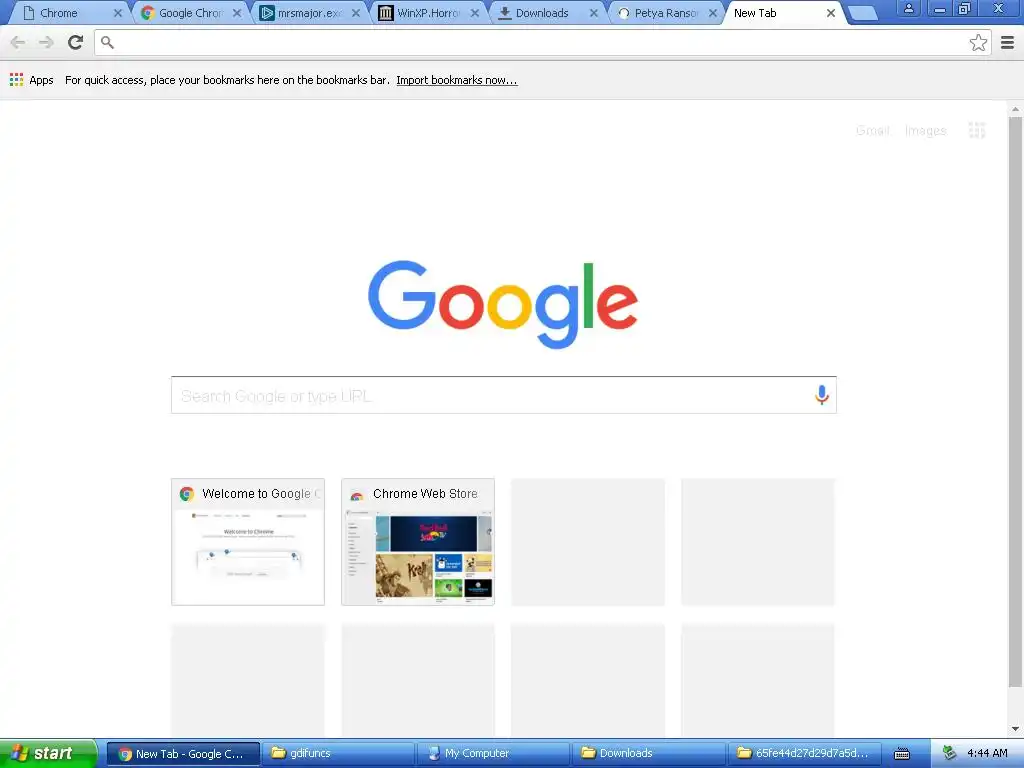Click the Google logo
1024x768 pixels.
(502, 304)
